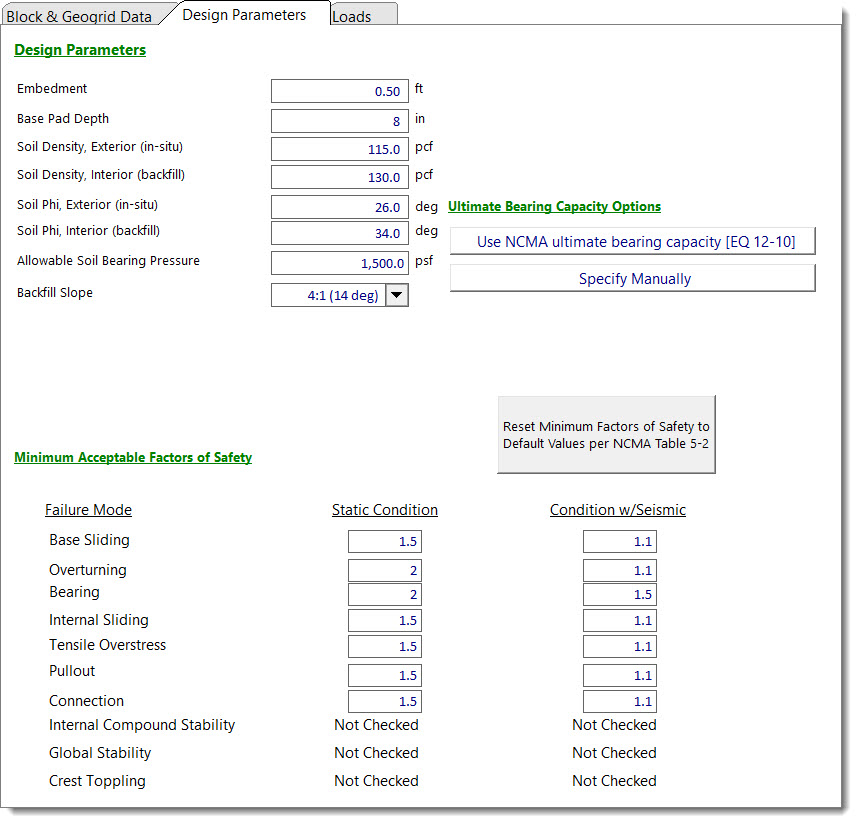Click Bearing static condition factor field

[384, 595]
